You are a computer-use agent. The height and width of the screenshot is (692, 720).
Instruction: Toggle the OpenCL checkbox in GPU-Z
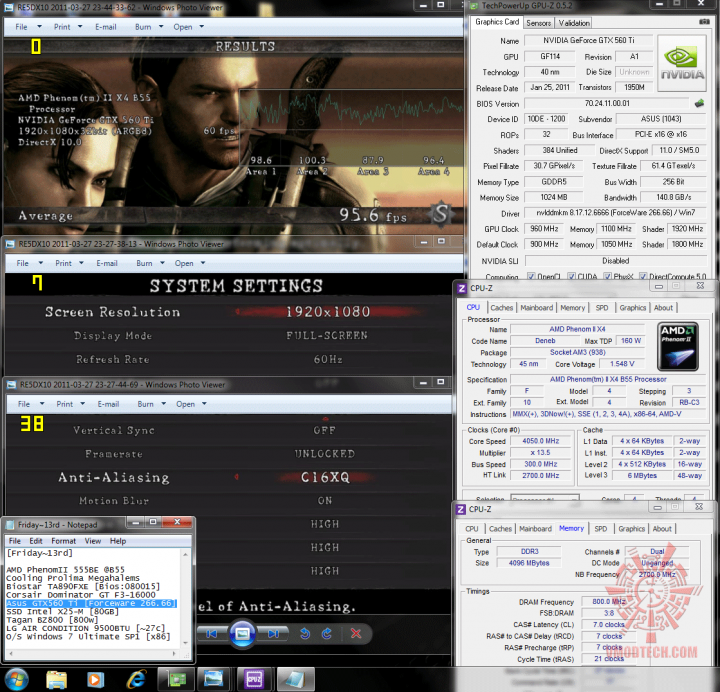point(531,276)
